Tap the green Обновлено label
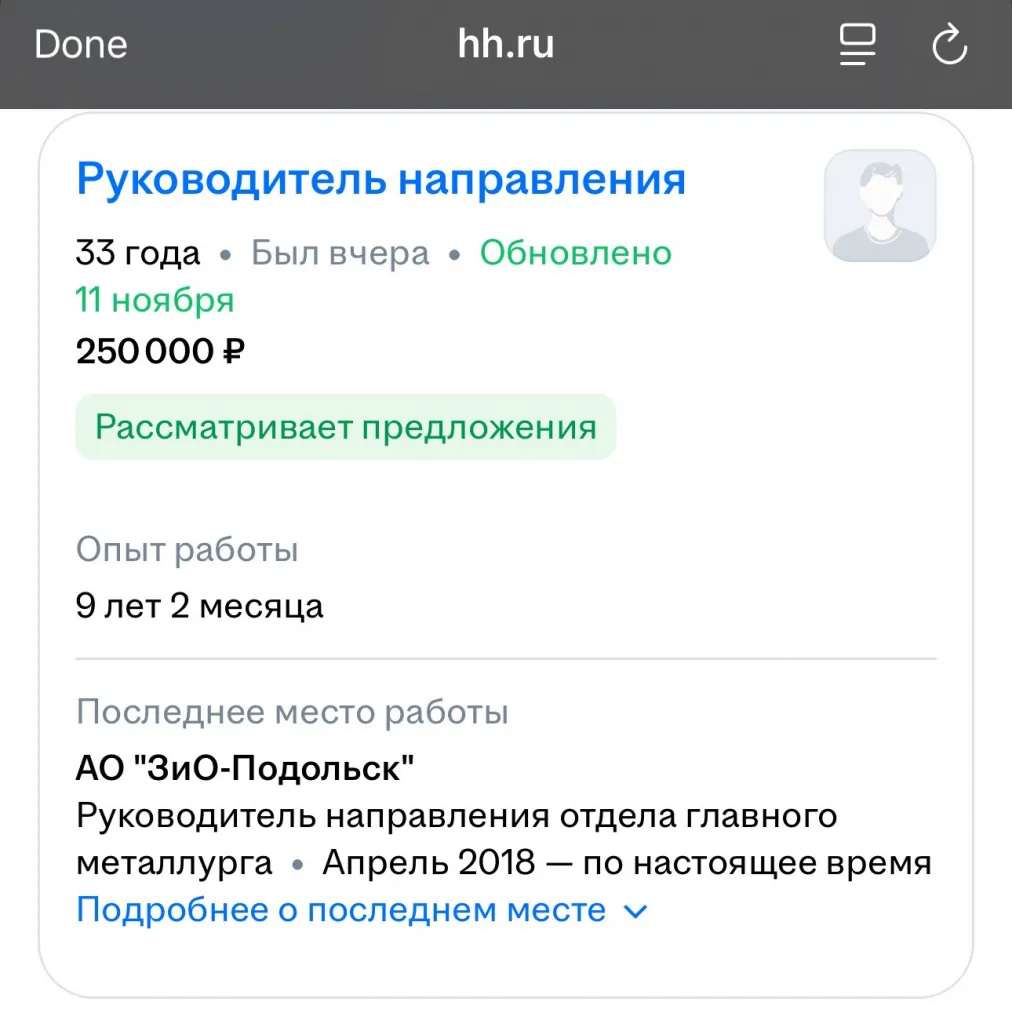1012x1024 pixels. point(575,253)
